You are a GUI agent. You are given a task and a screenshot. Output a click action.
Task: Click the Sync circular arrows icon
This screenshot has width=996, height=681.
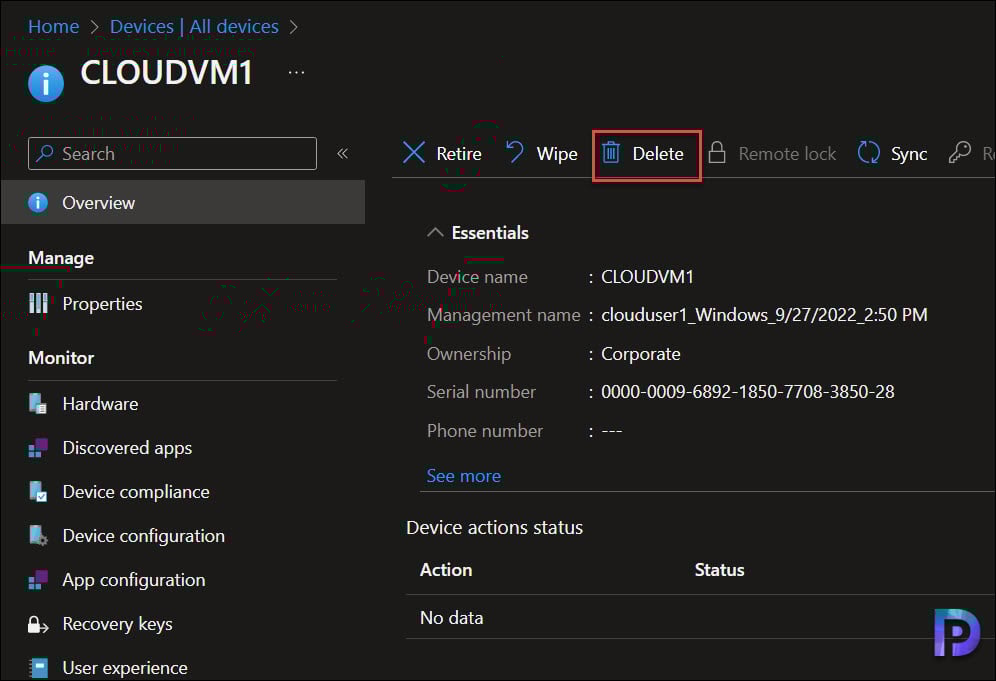coord(868,152)
